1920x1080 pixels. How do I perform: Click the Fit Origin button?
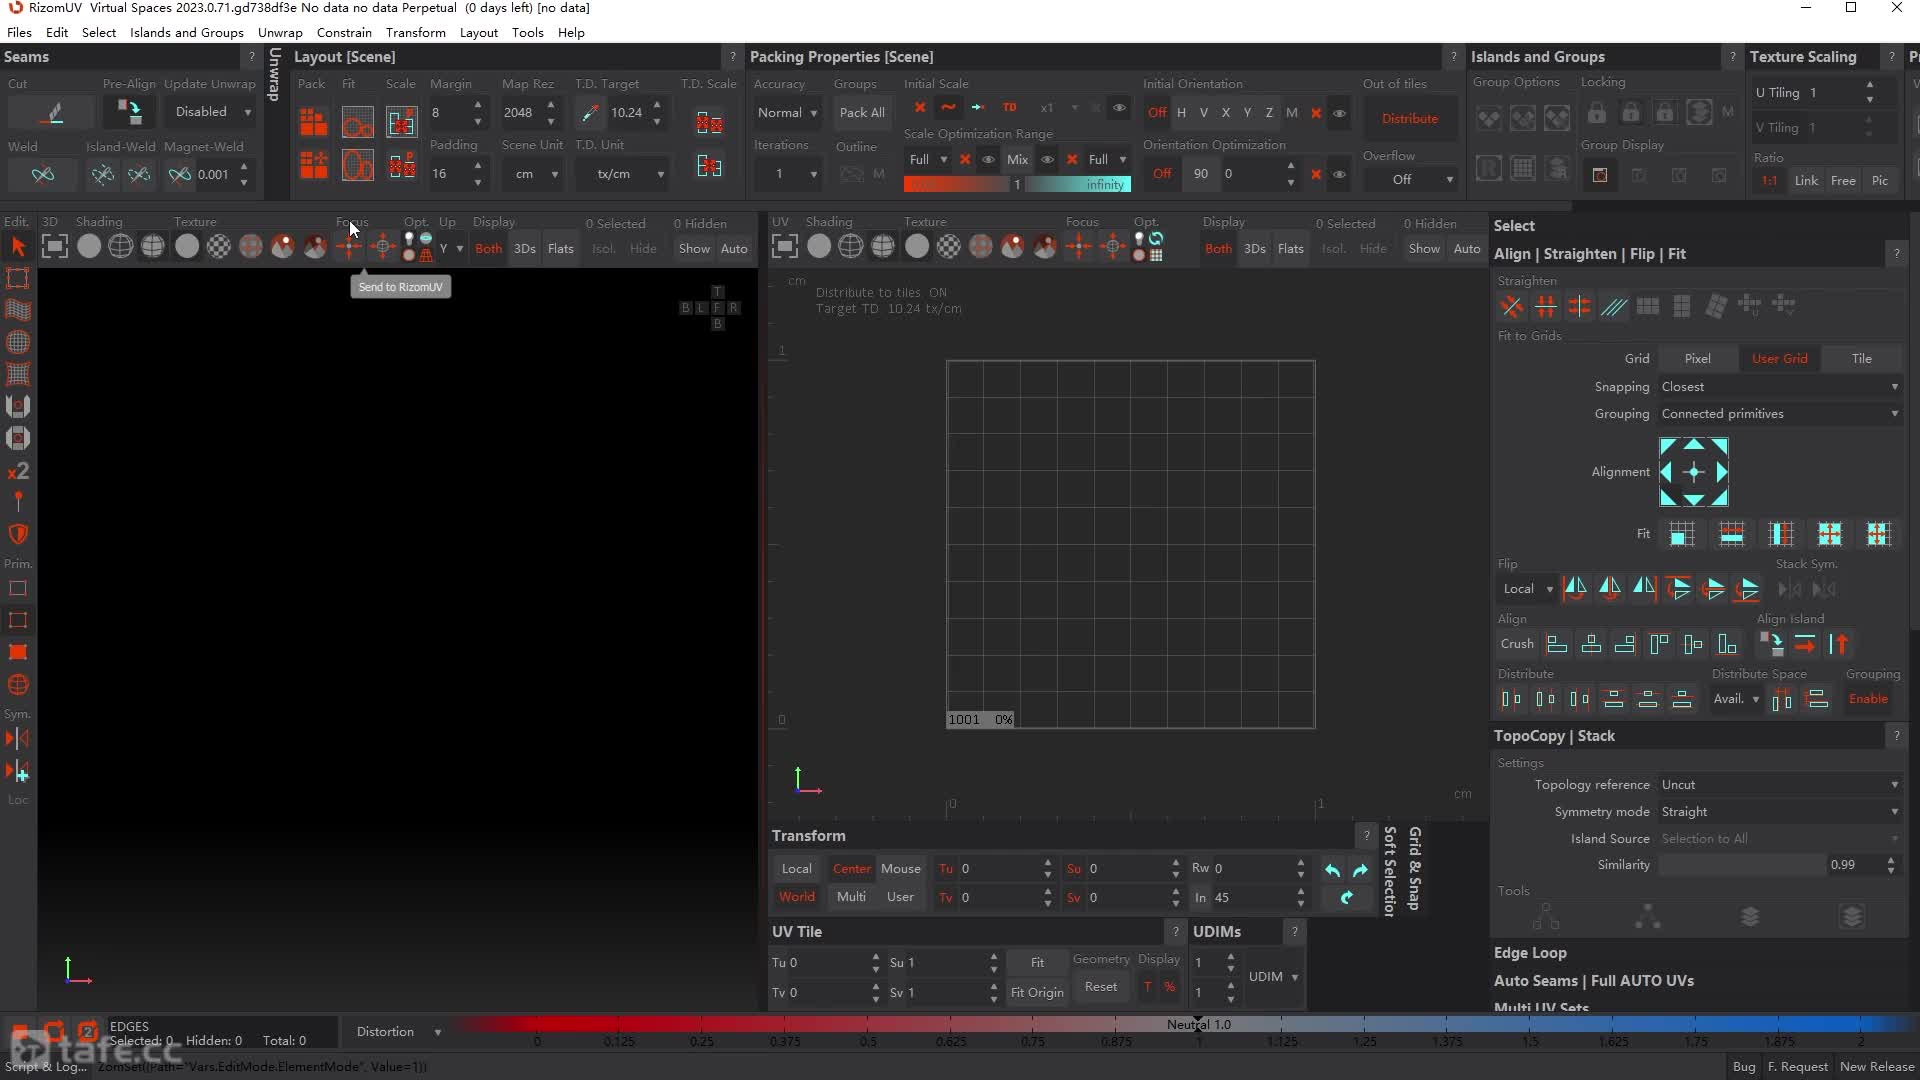[x=1037, y=993]
